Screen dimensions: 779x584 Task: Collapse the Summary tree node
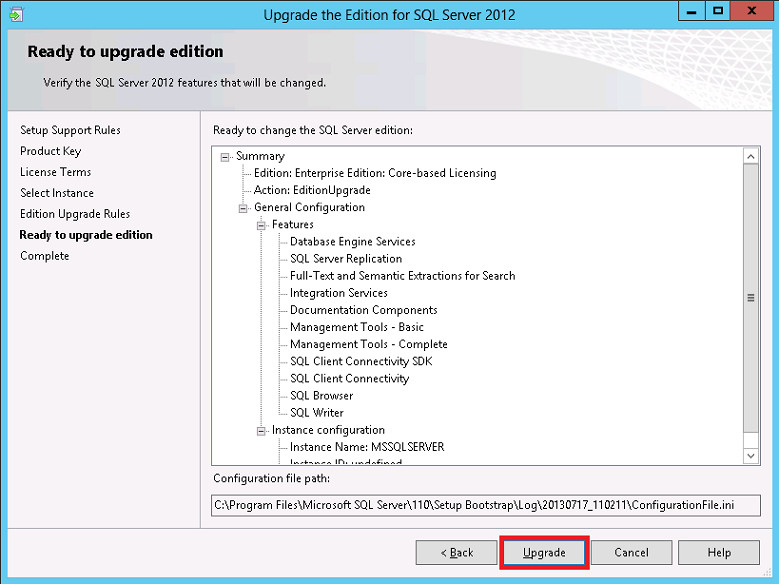tap(225, 157)
